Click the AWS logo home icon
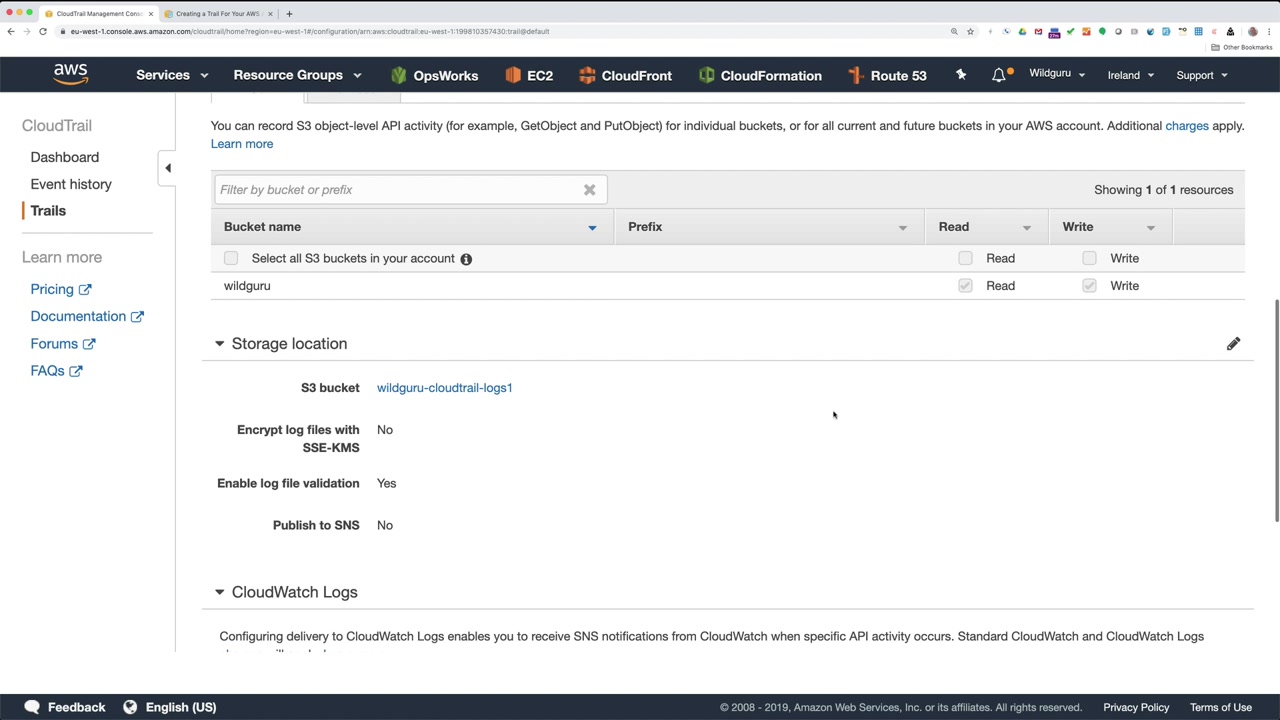 coord(70,75)
